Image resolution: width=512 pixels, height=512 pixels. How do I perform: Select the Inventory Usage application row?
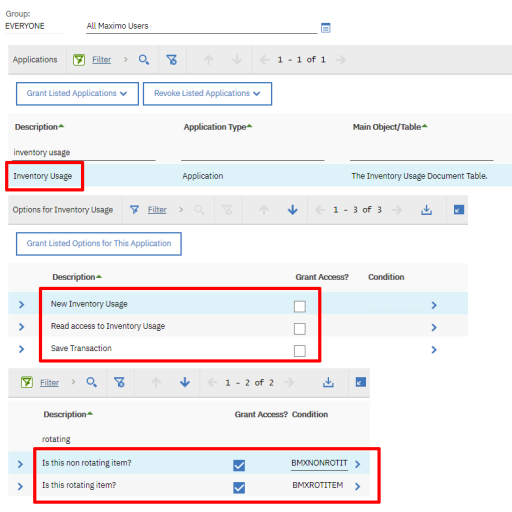pos(260,176)
